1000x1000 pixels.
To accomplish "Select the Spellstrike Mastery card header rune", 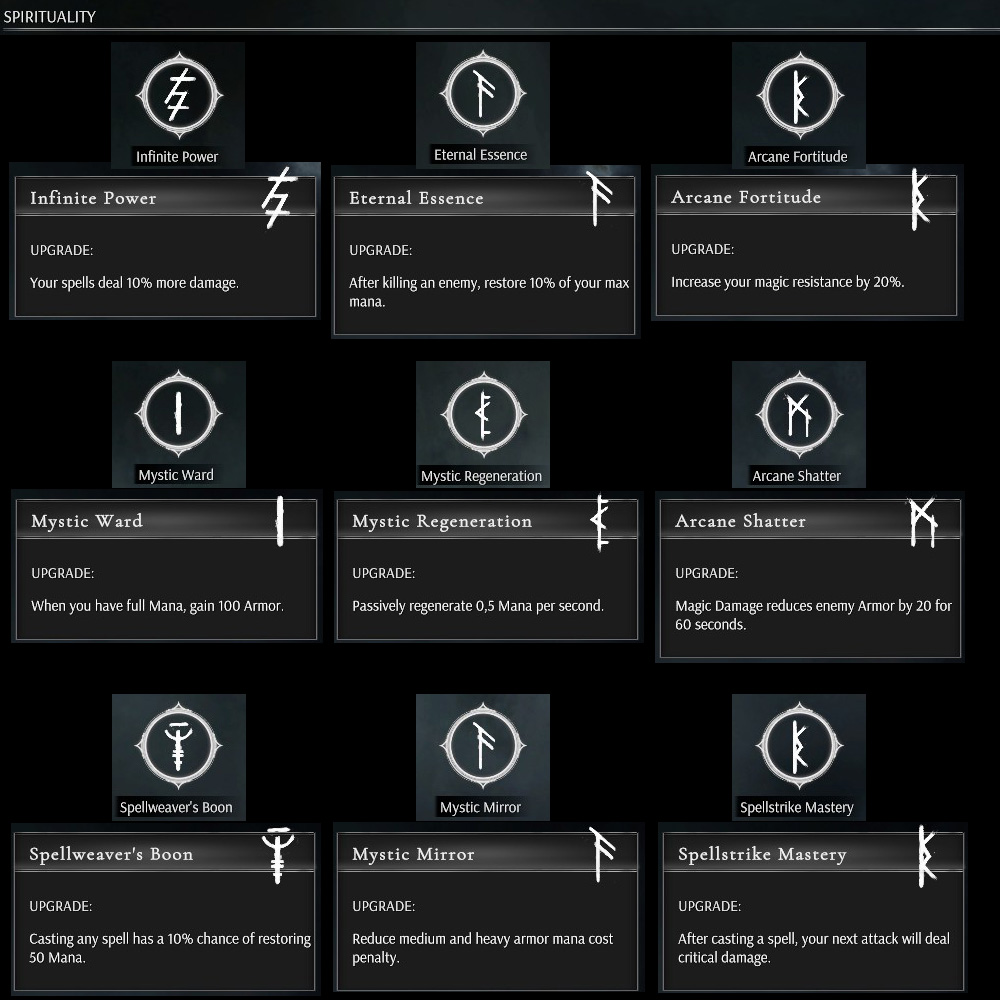I will tap(926, 856).
